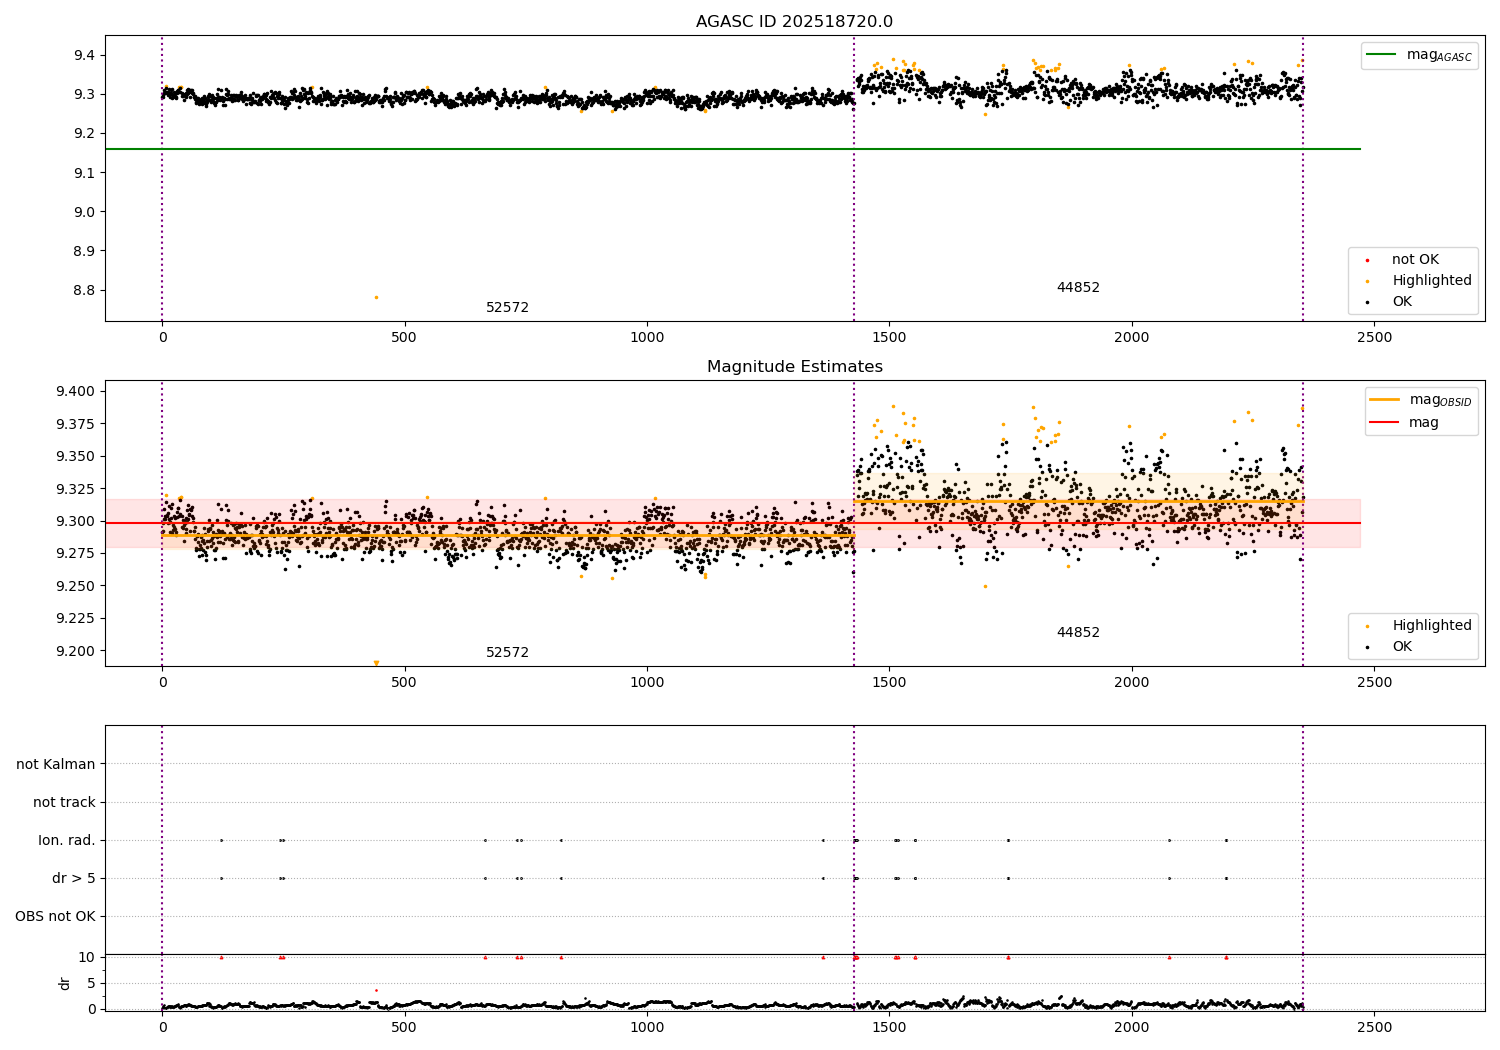Click '44852' in the Magnitude Estimates plot
This screenshot has height=1050, width=1500.
[1078, 633]
